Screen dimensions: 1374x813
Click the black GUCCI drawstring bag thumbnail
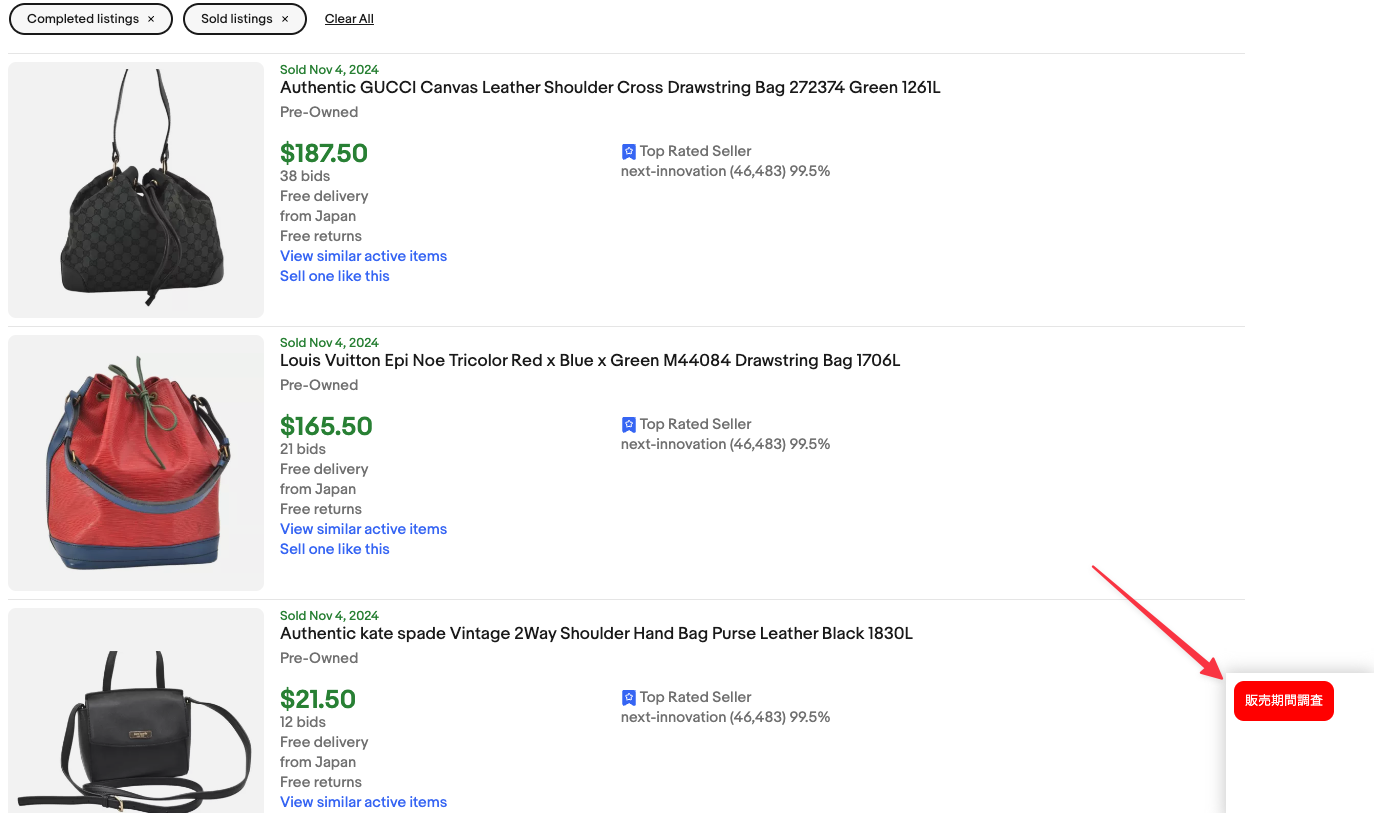[136, 190]
